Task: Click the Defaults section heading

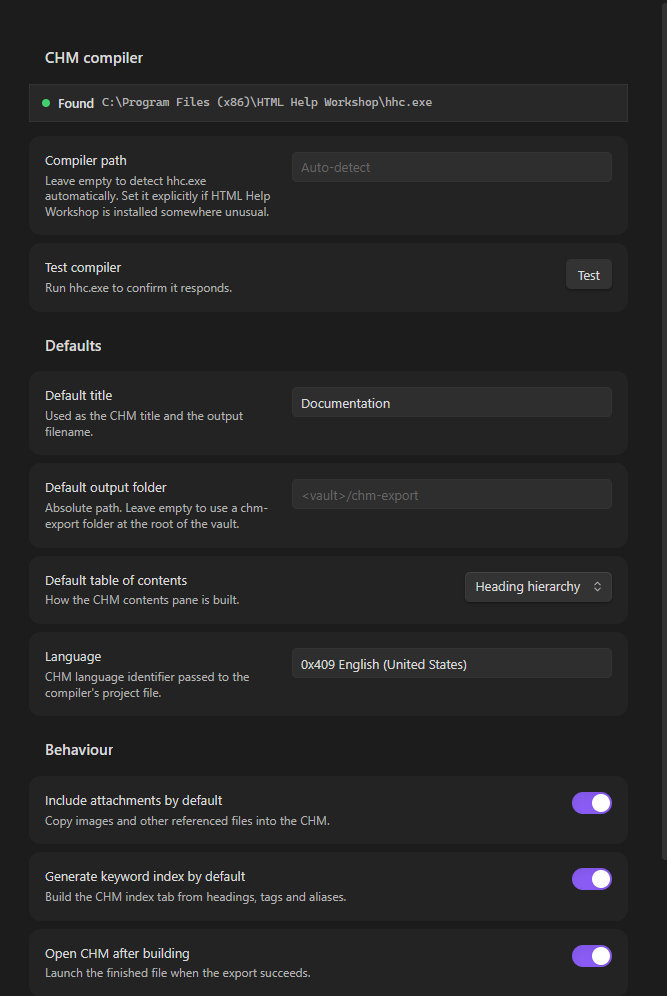Action: (73, 346)
